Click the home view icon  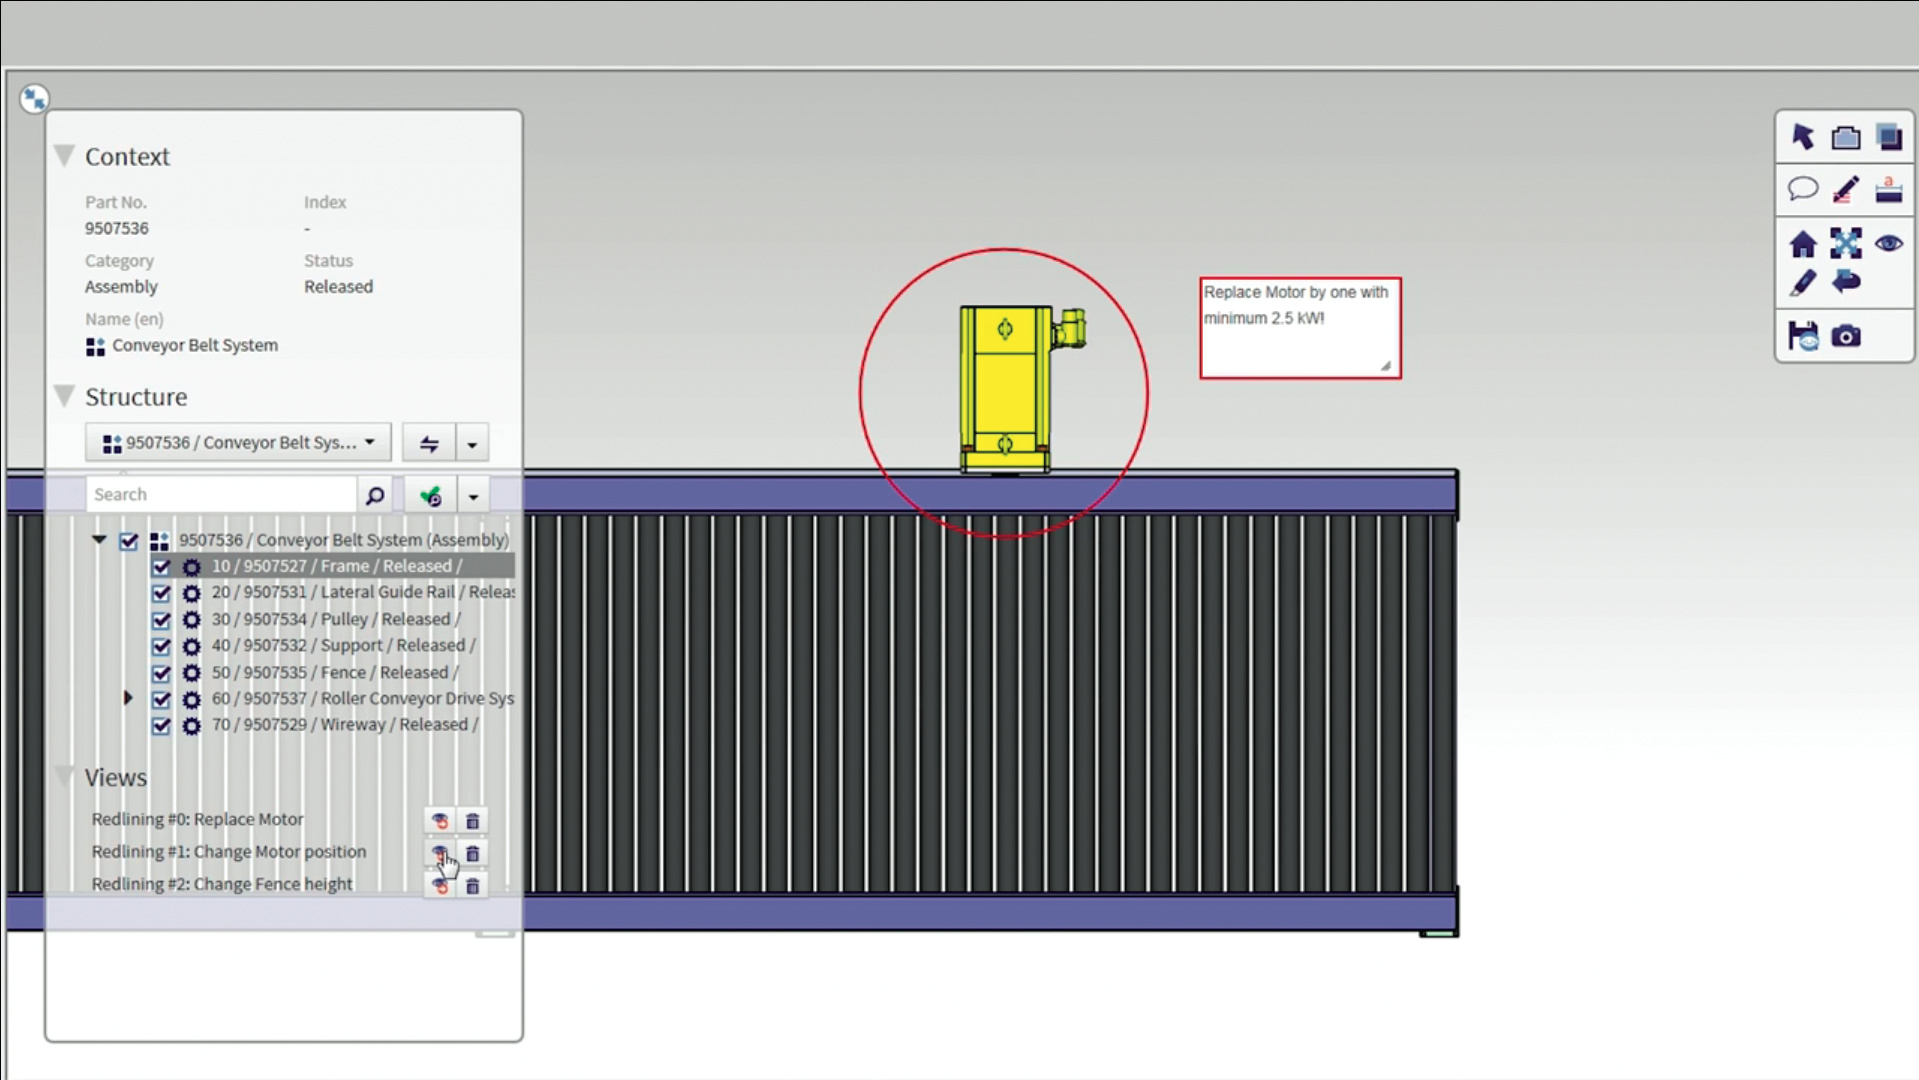[x=1802, y=244]
